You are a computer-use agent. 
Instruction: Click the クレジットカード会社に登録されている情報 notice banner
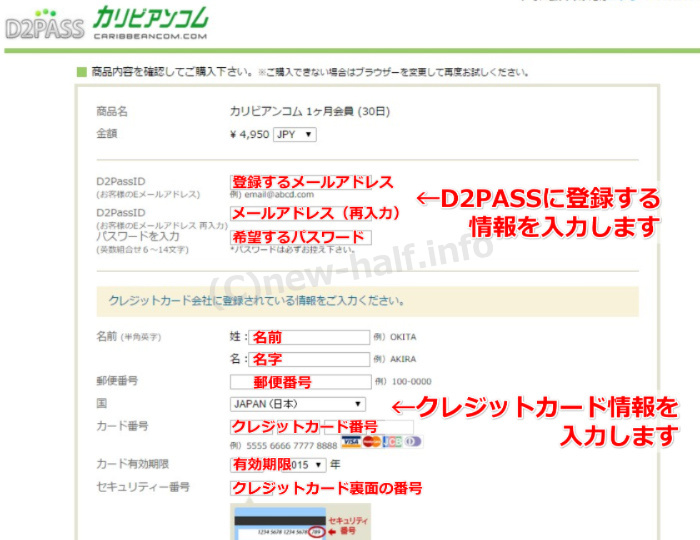click(x=367, y=301)
